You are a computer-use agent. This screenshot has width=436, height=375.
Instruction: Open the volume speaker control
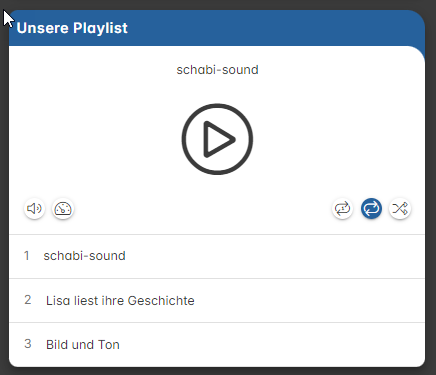point(34,209)
